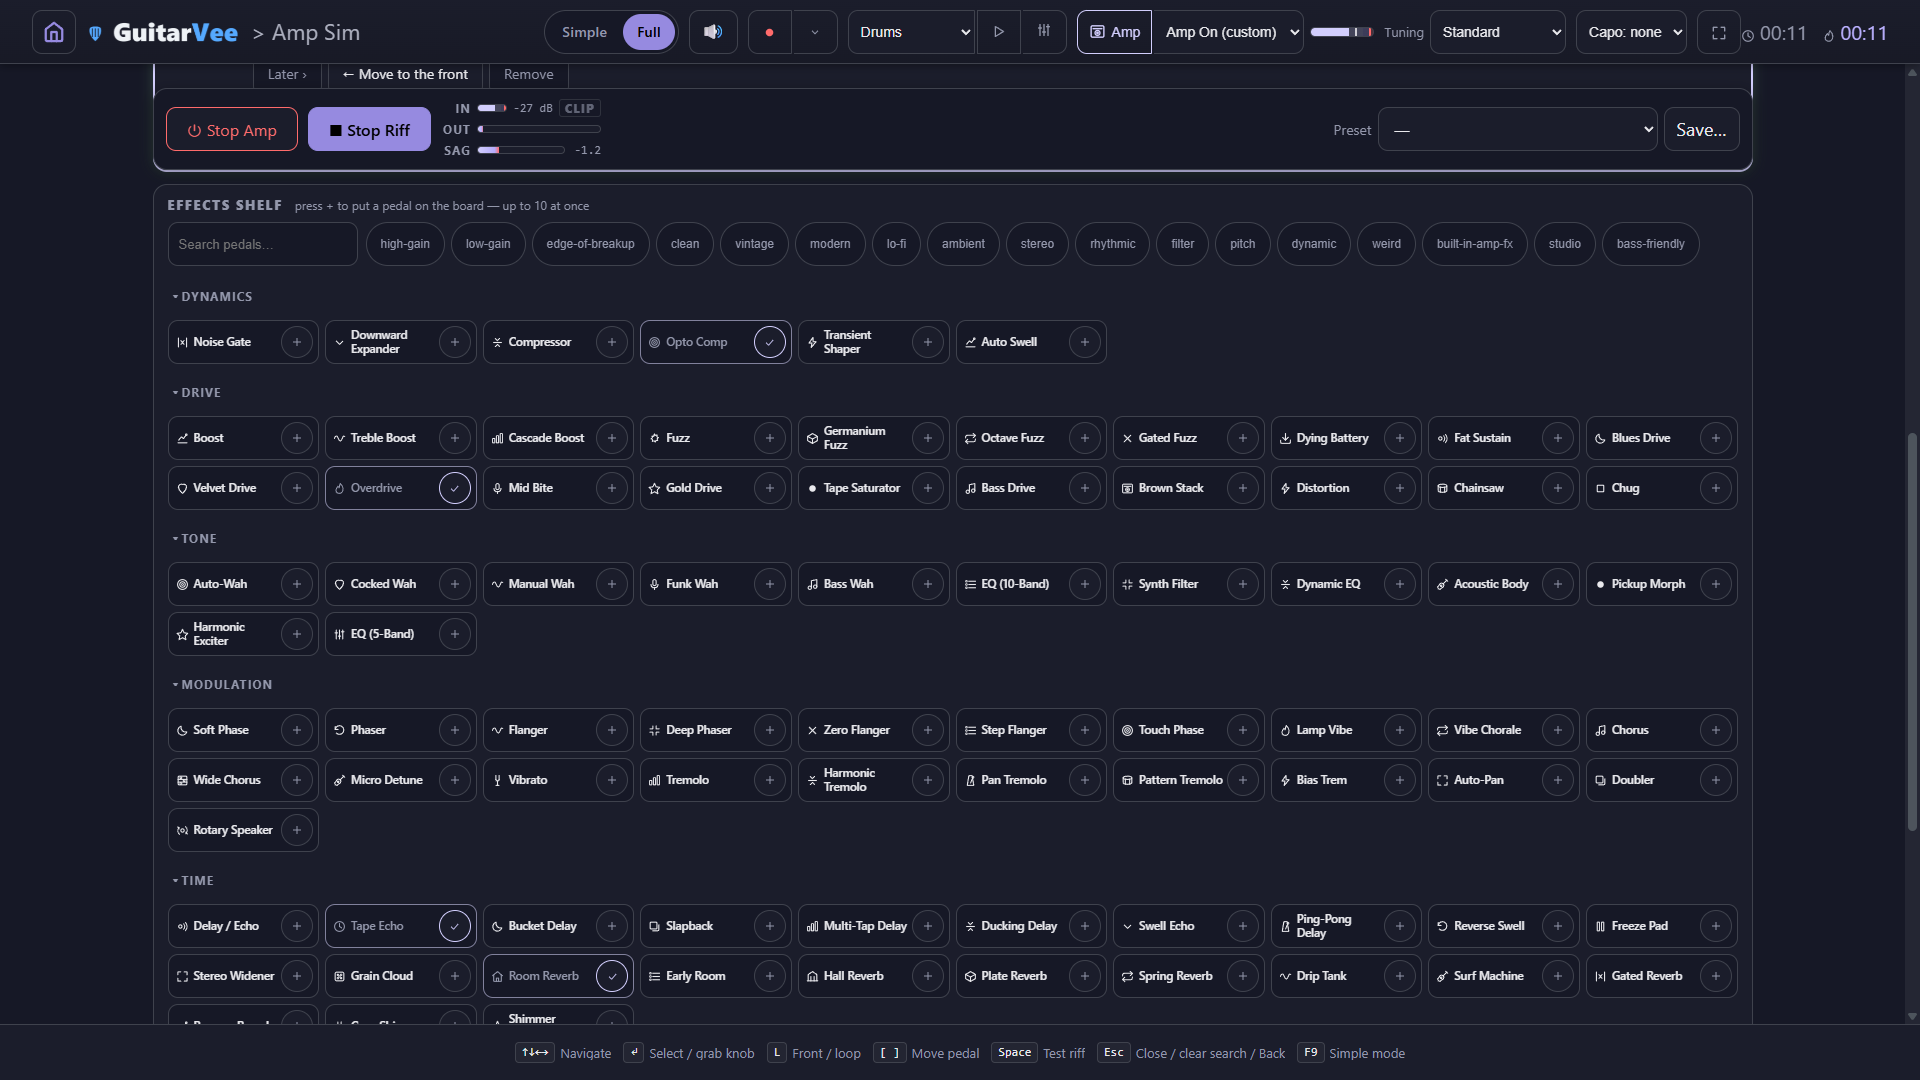
Task: Add Fuzz pedal to the board
Action: tap(770, 438)
